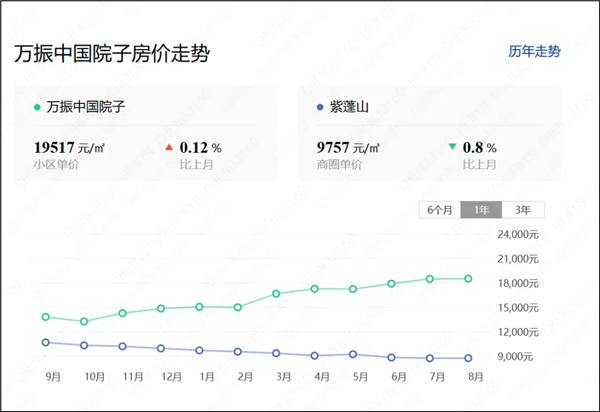600x412 pixels.
Task: Click green data point for 4月
Action: point(315,289)
